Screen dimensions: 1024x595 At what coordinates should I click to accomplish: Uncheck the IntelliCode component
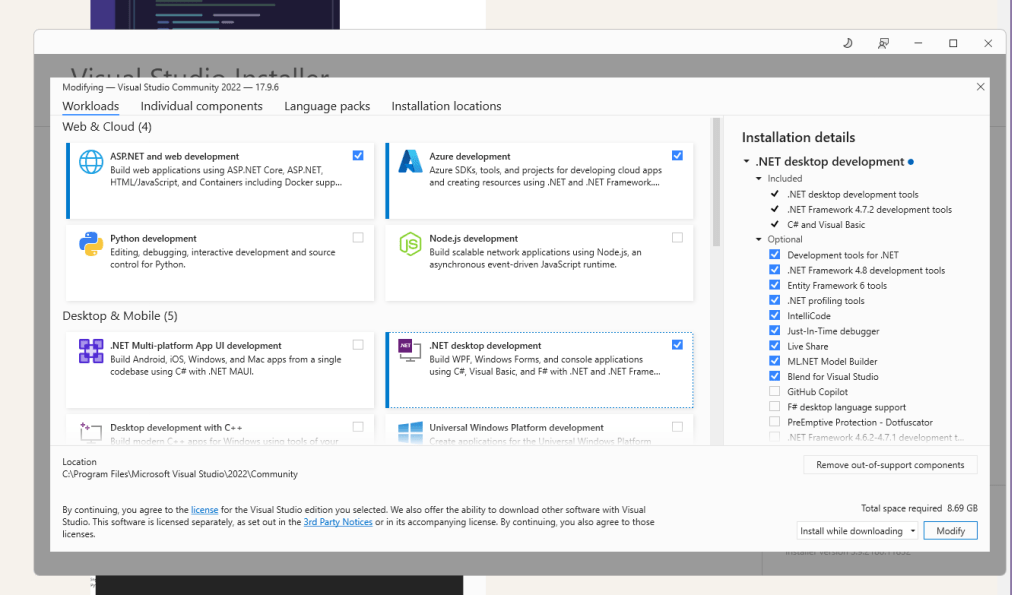pyautogui.click(x=775, y=315)
